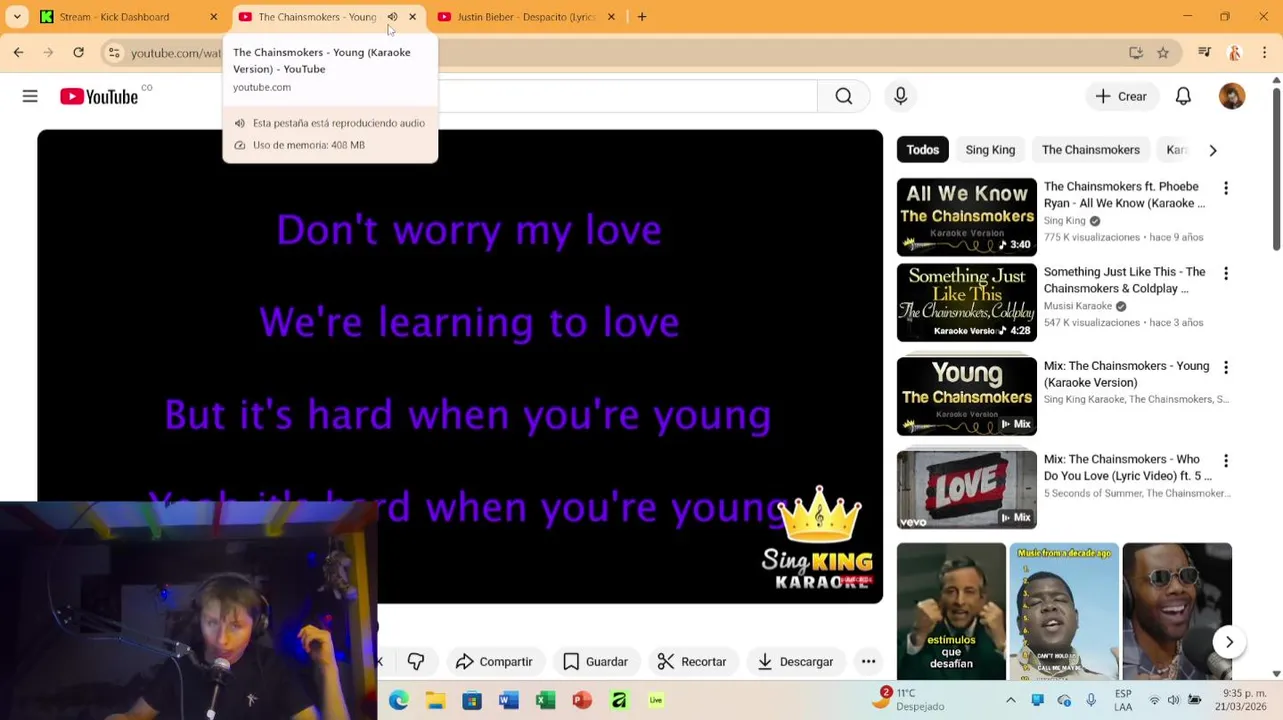Viewport: 1283px width, 720px height.
Task: Open Excel from taskbar
Action: click(x=545, y=700)
